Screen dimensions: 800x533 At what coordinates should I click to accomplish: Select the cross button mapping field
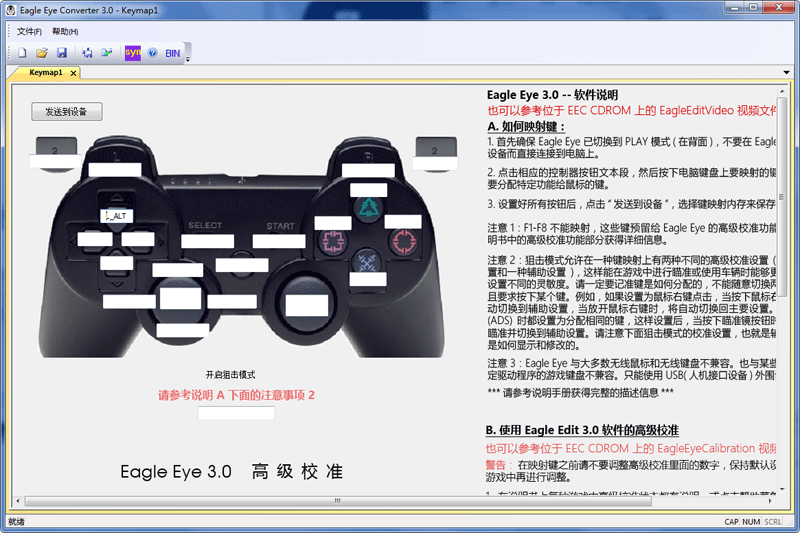pos(368,279)
